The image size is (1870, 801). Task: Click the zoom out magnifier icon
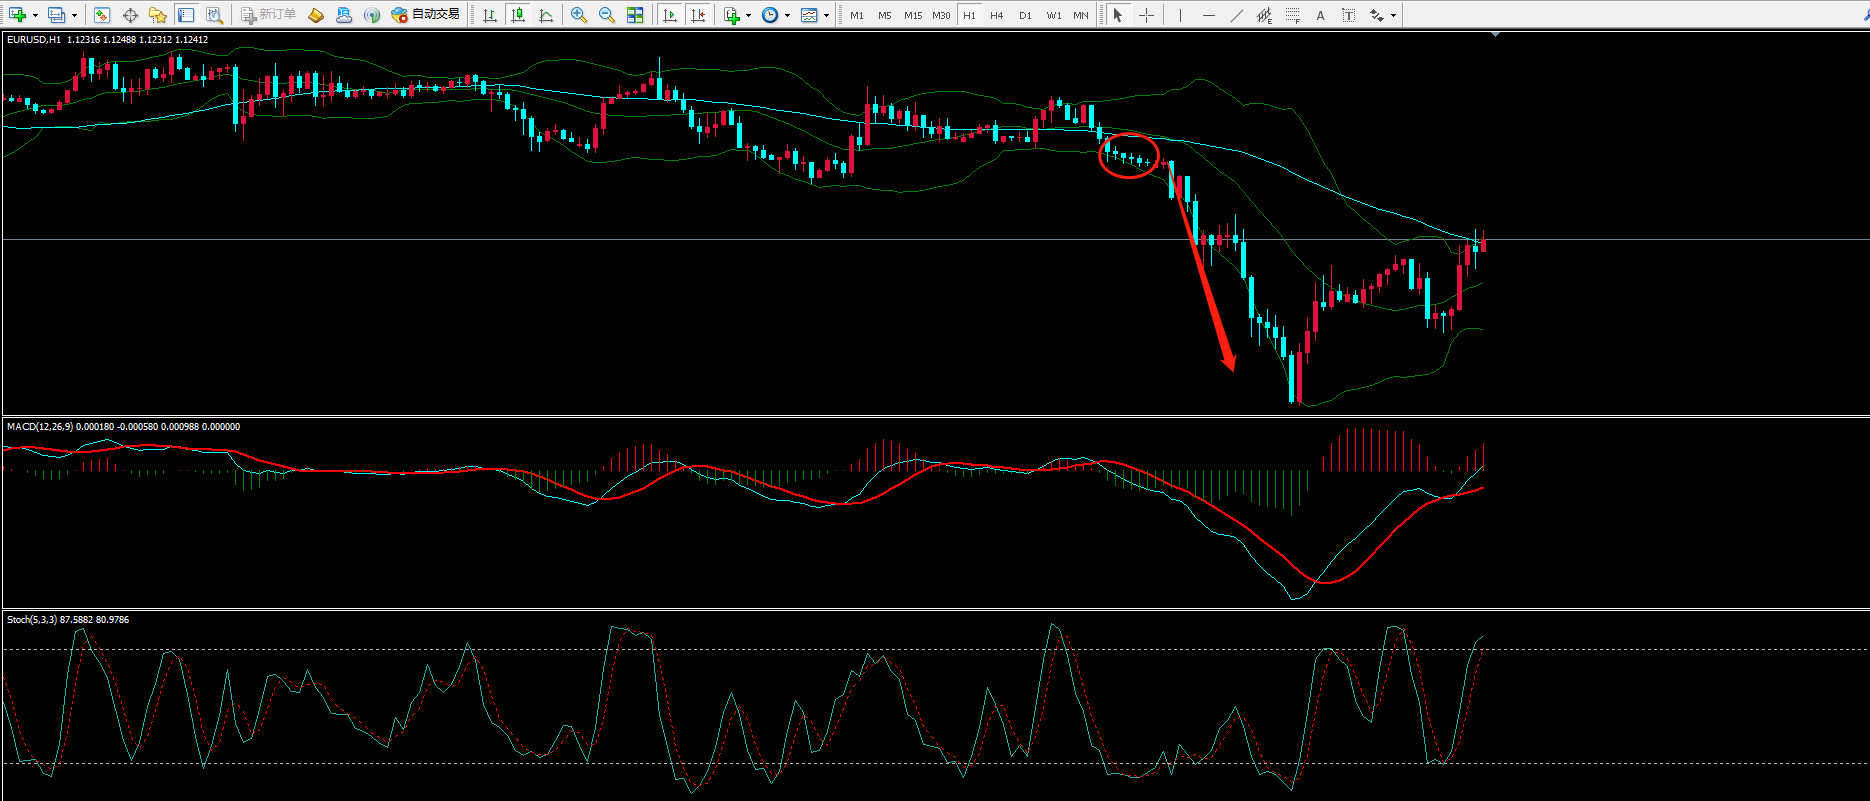coord(606,15)
